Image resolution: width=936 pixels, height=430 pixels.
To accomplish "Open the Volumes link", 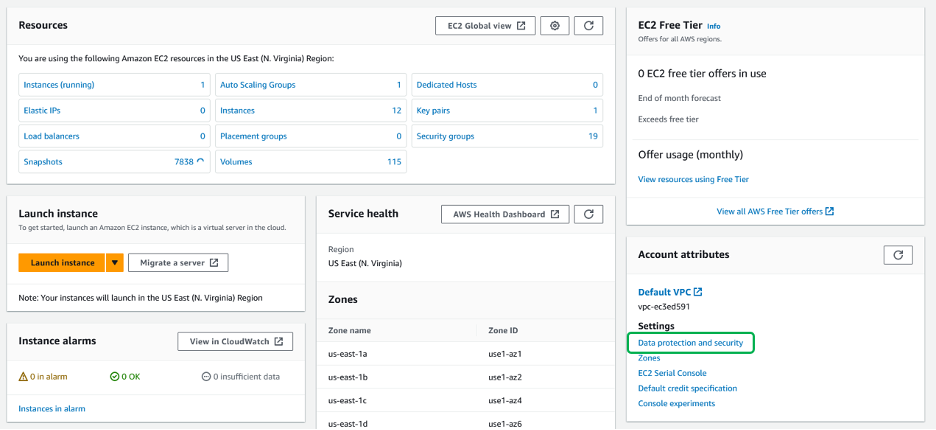I will [236, 162].
